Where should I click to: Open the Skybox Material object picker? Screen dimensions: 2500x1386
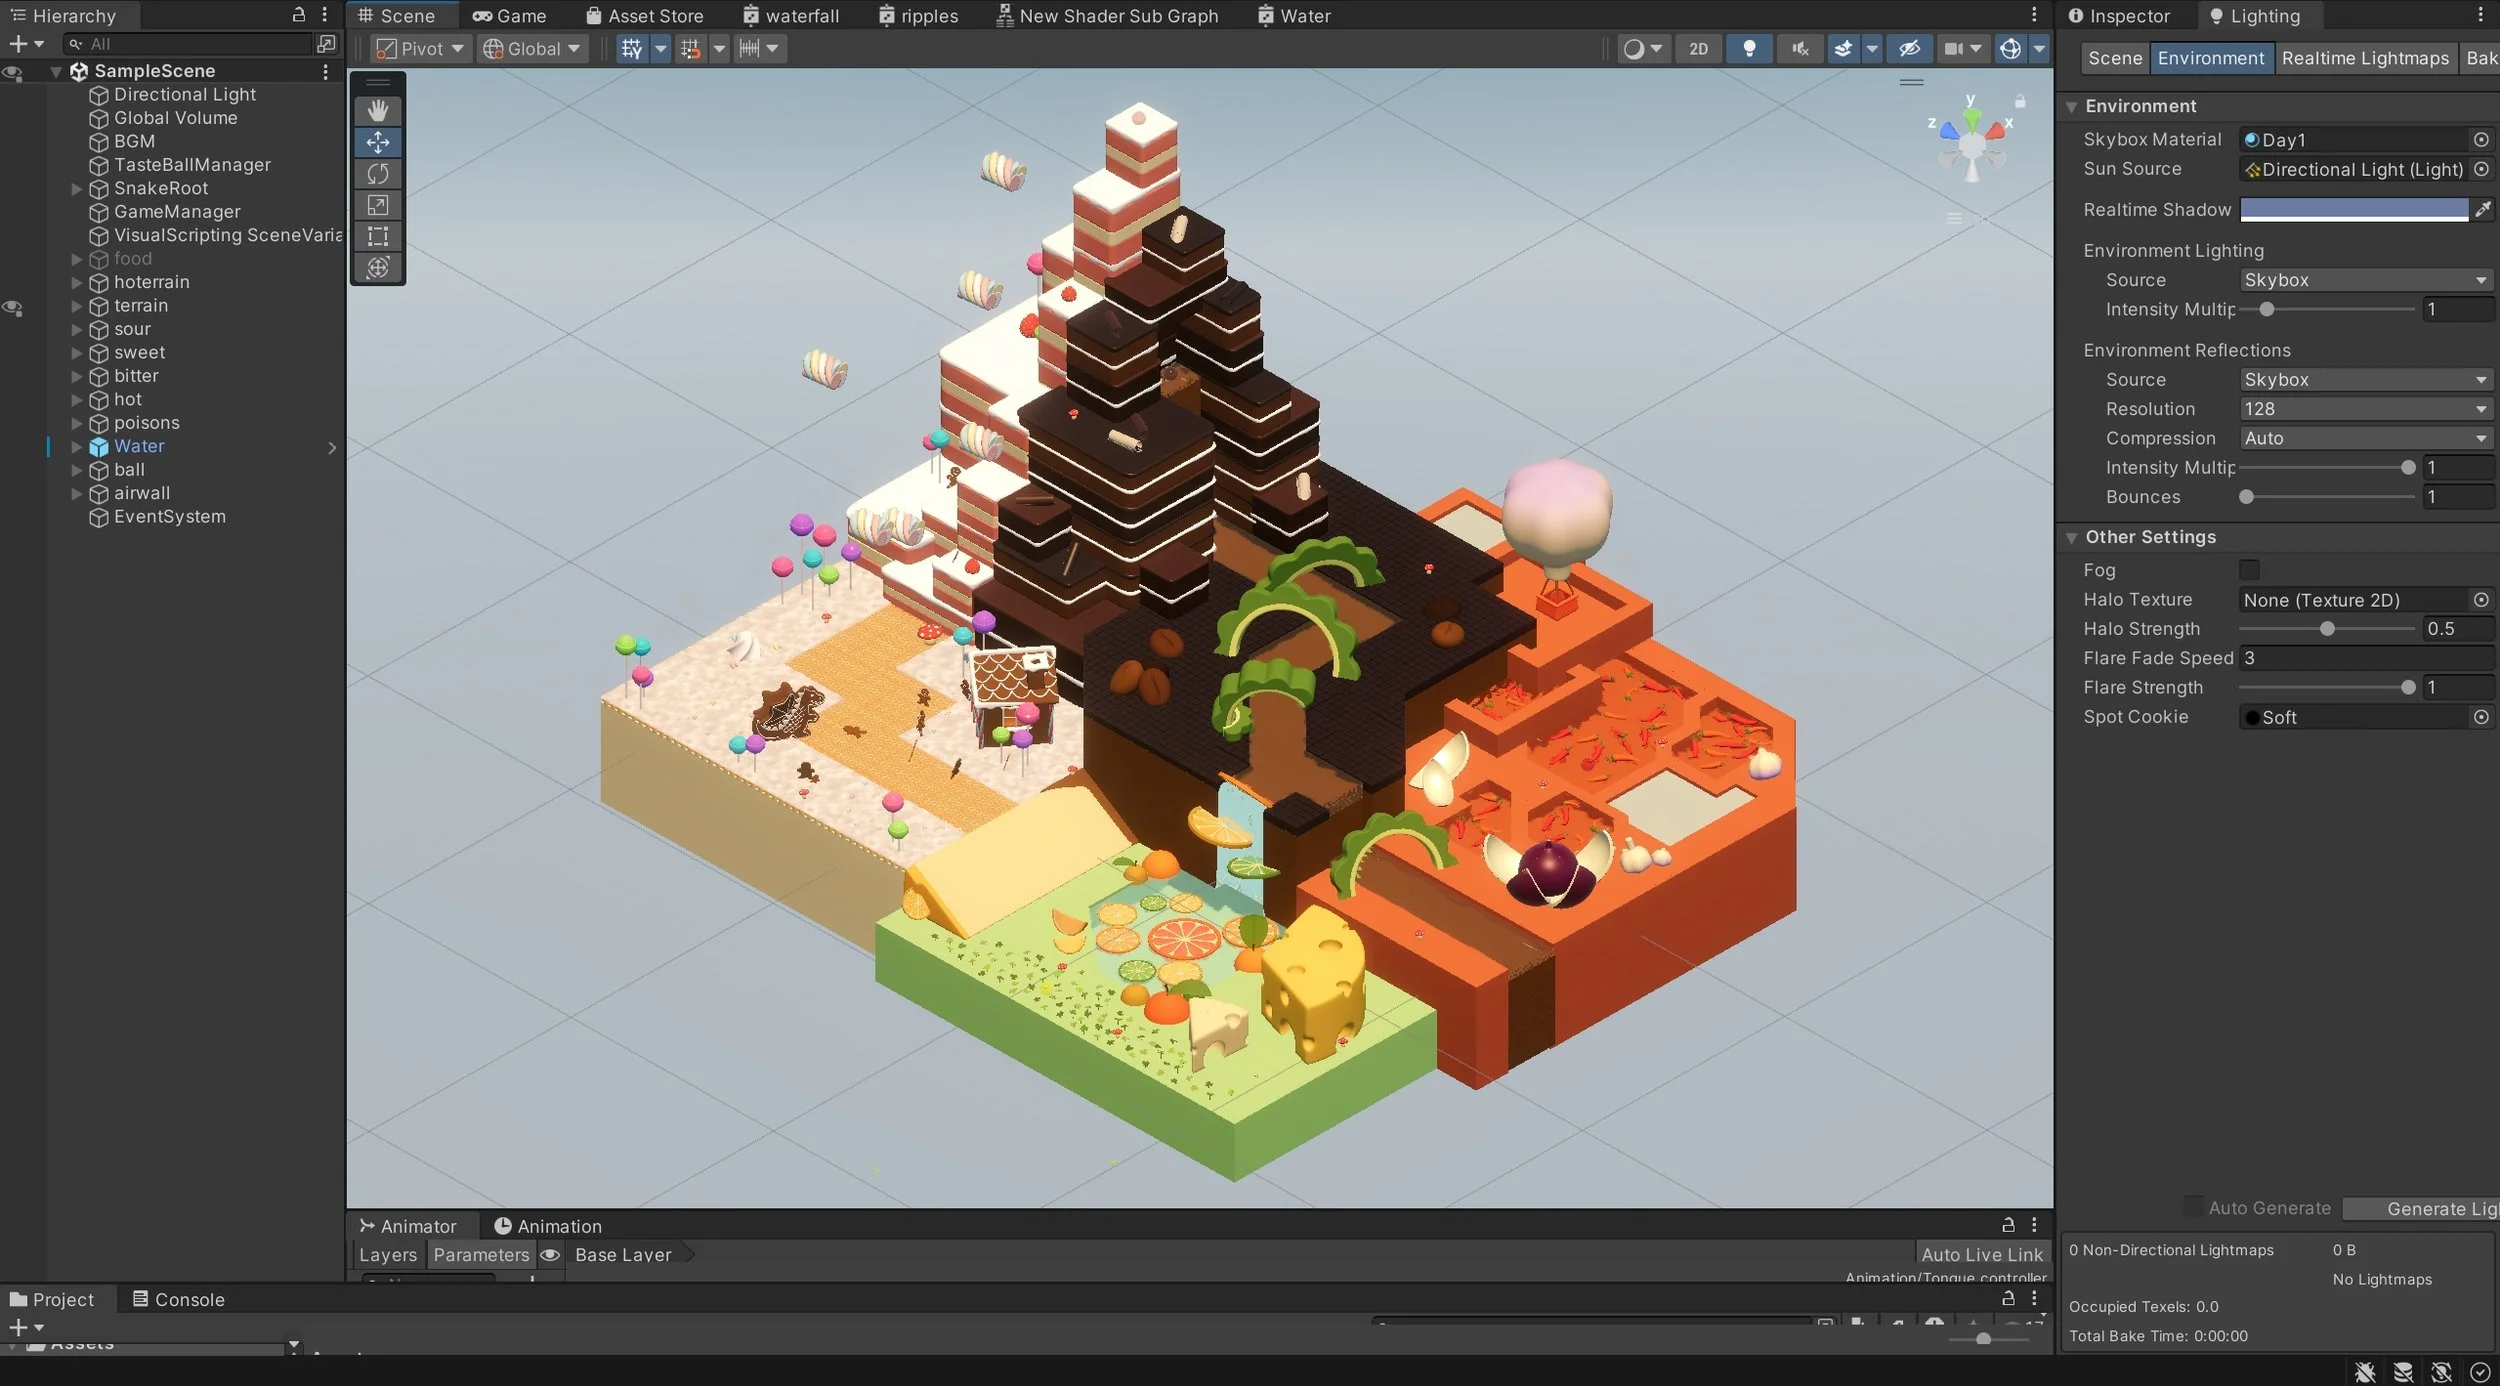tap(2481, 140)
